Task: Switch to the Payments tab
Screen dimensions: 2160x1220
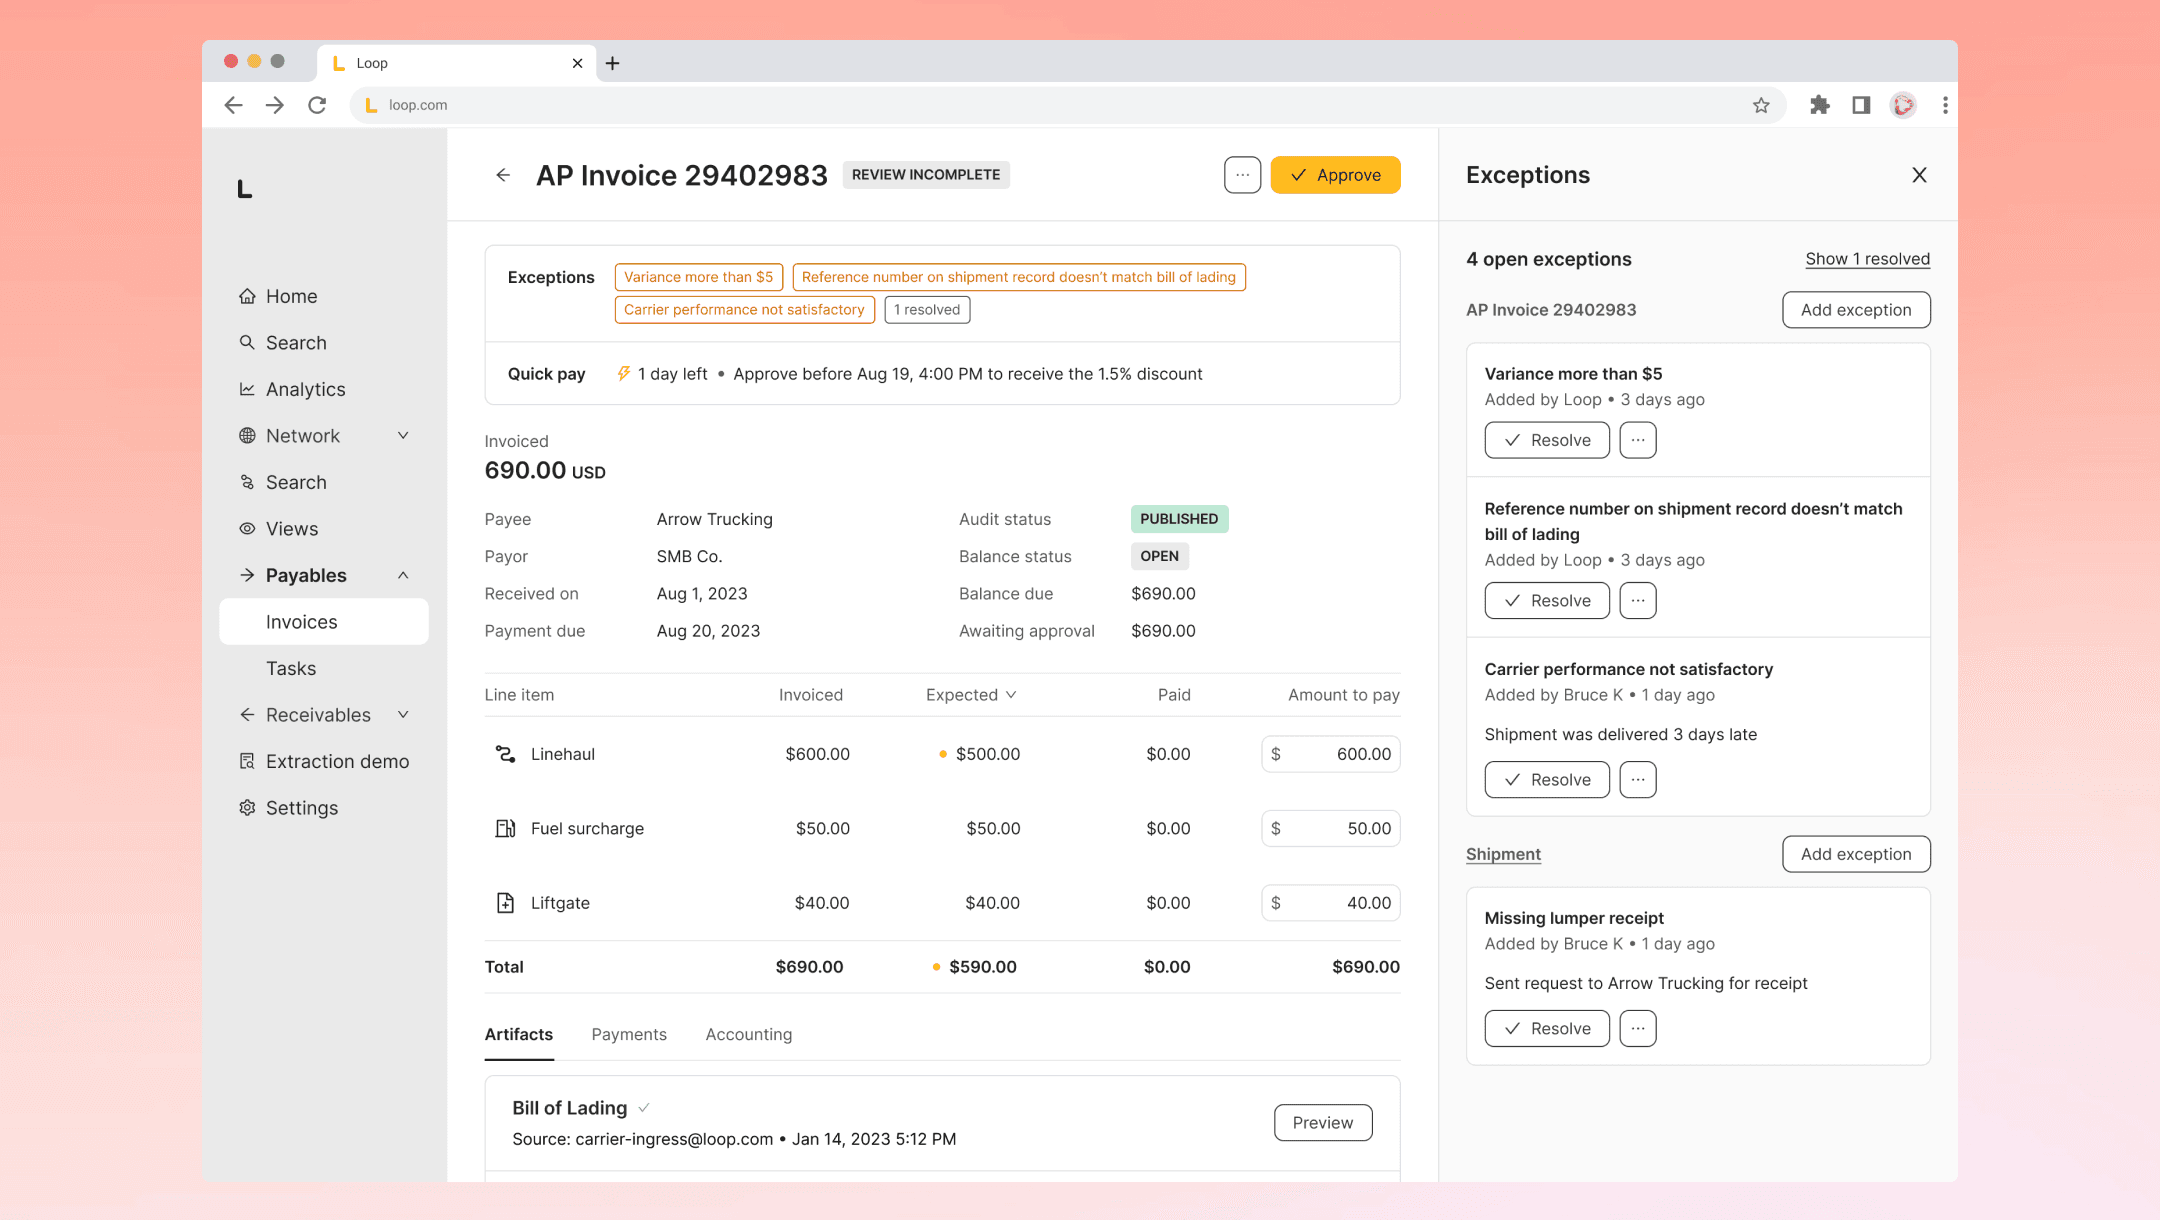Action: coord(628,1034)
